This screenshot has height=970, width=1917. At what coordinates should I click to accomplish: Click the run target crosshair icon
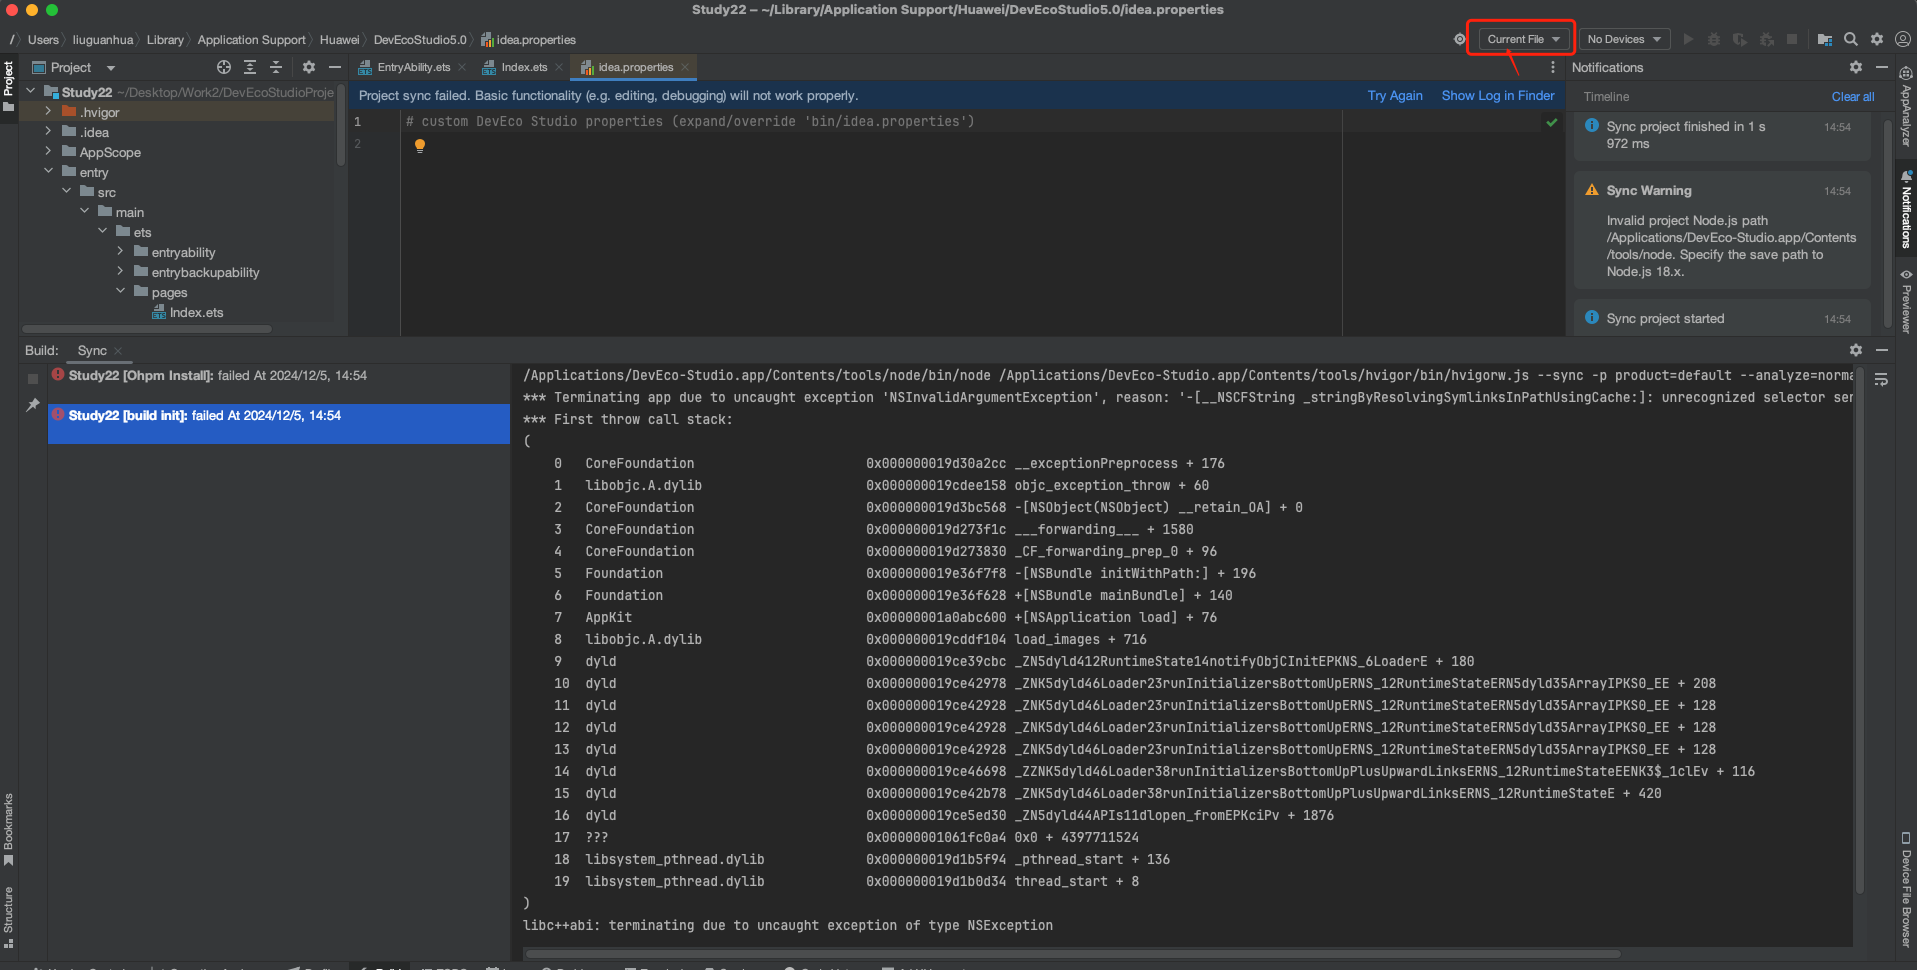1459,39
